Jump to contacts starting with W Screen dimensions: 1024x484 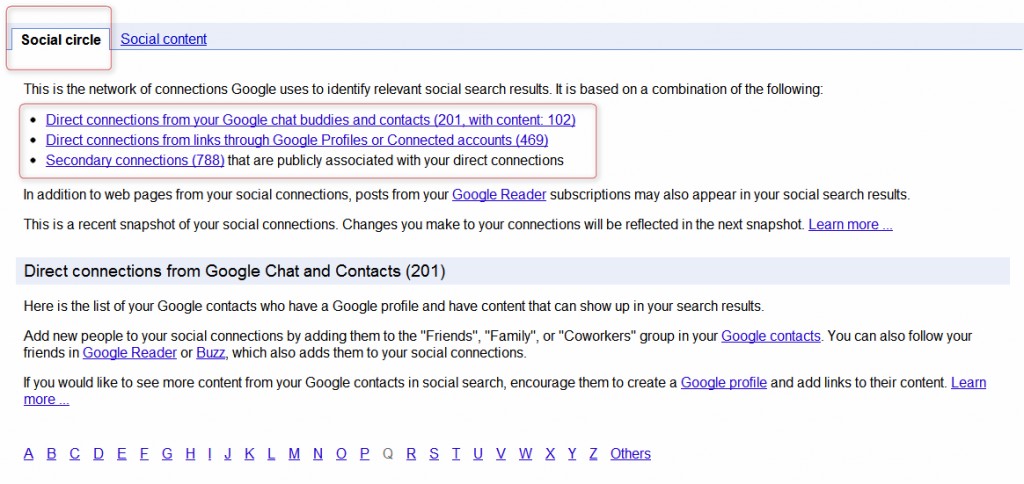526,454
